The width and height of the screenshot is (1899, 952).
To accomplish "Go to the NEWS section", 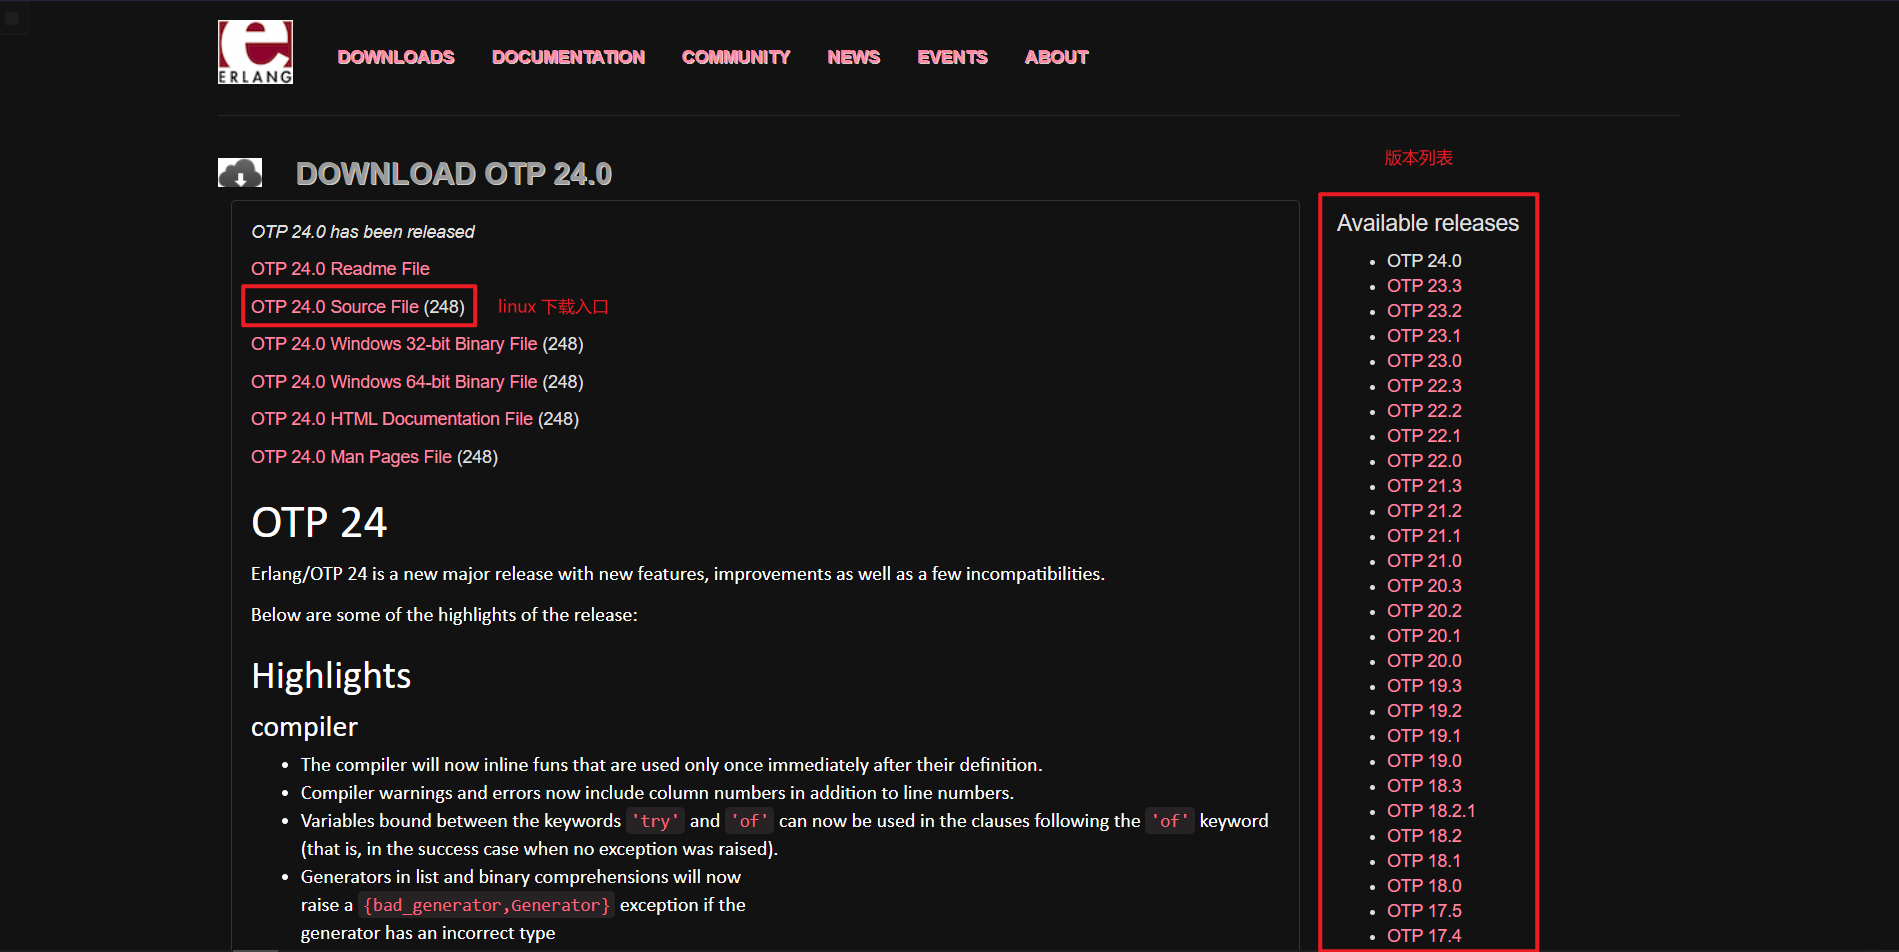I will click(x=854, y=57).
